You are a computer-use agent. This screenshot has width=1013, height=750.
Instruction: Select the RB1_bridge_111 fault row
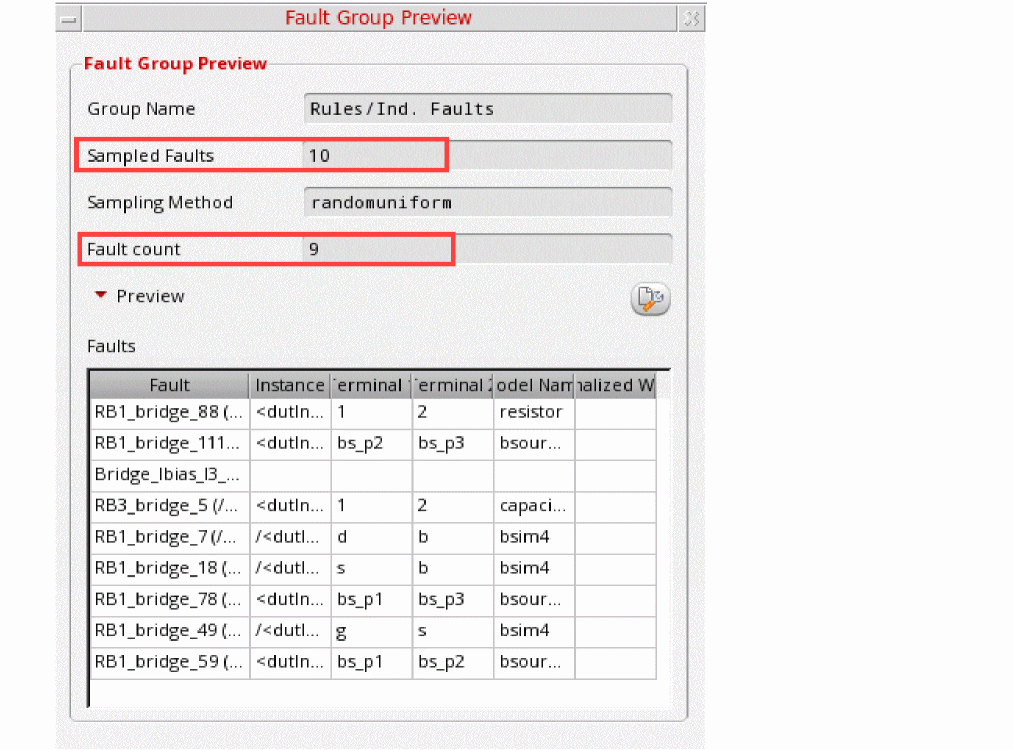[x=373, y=444]
